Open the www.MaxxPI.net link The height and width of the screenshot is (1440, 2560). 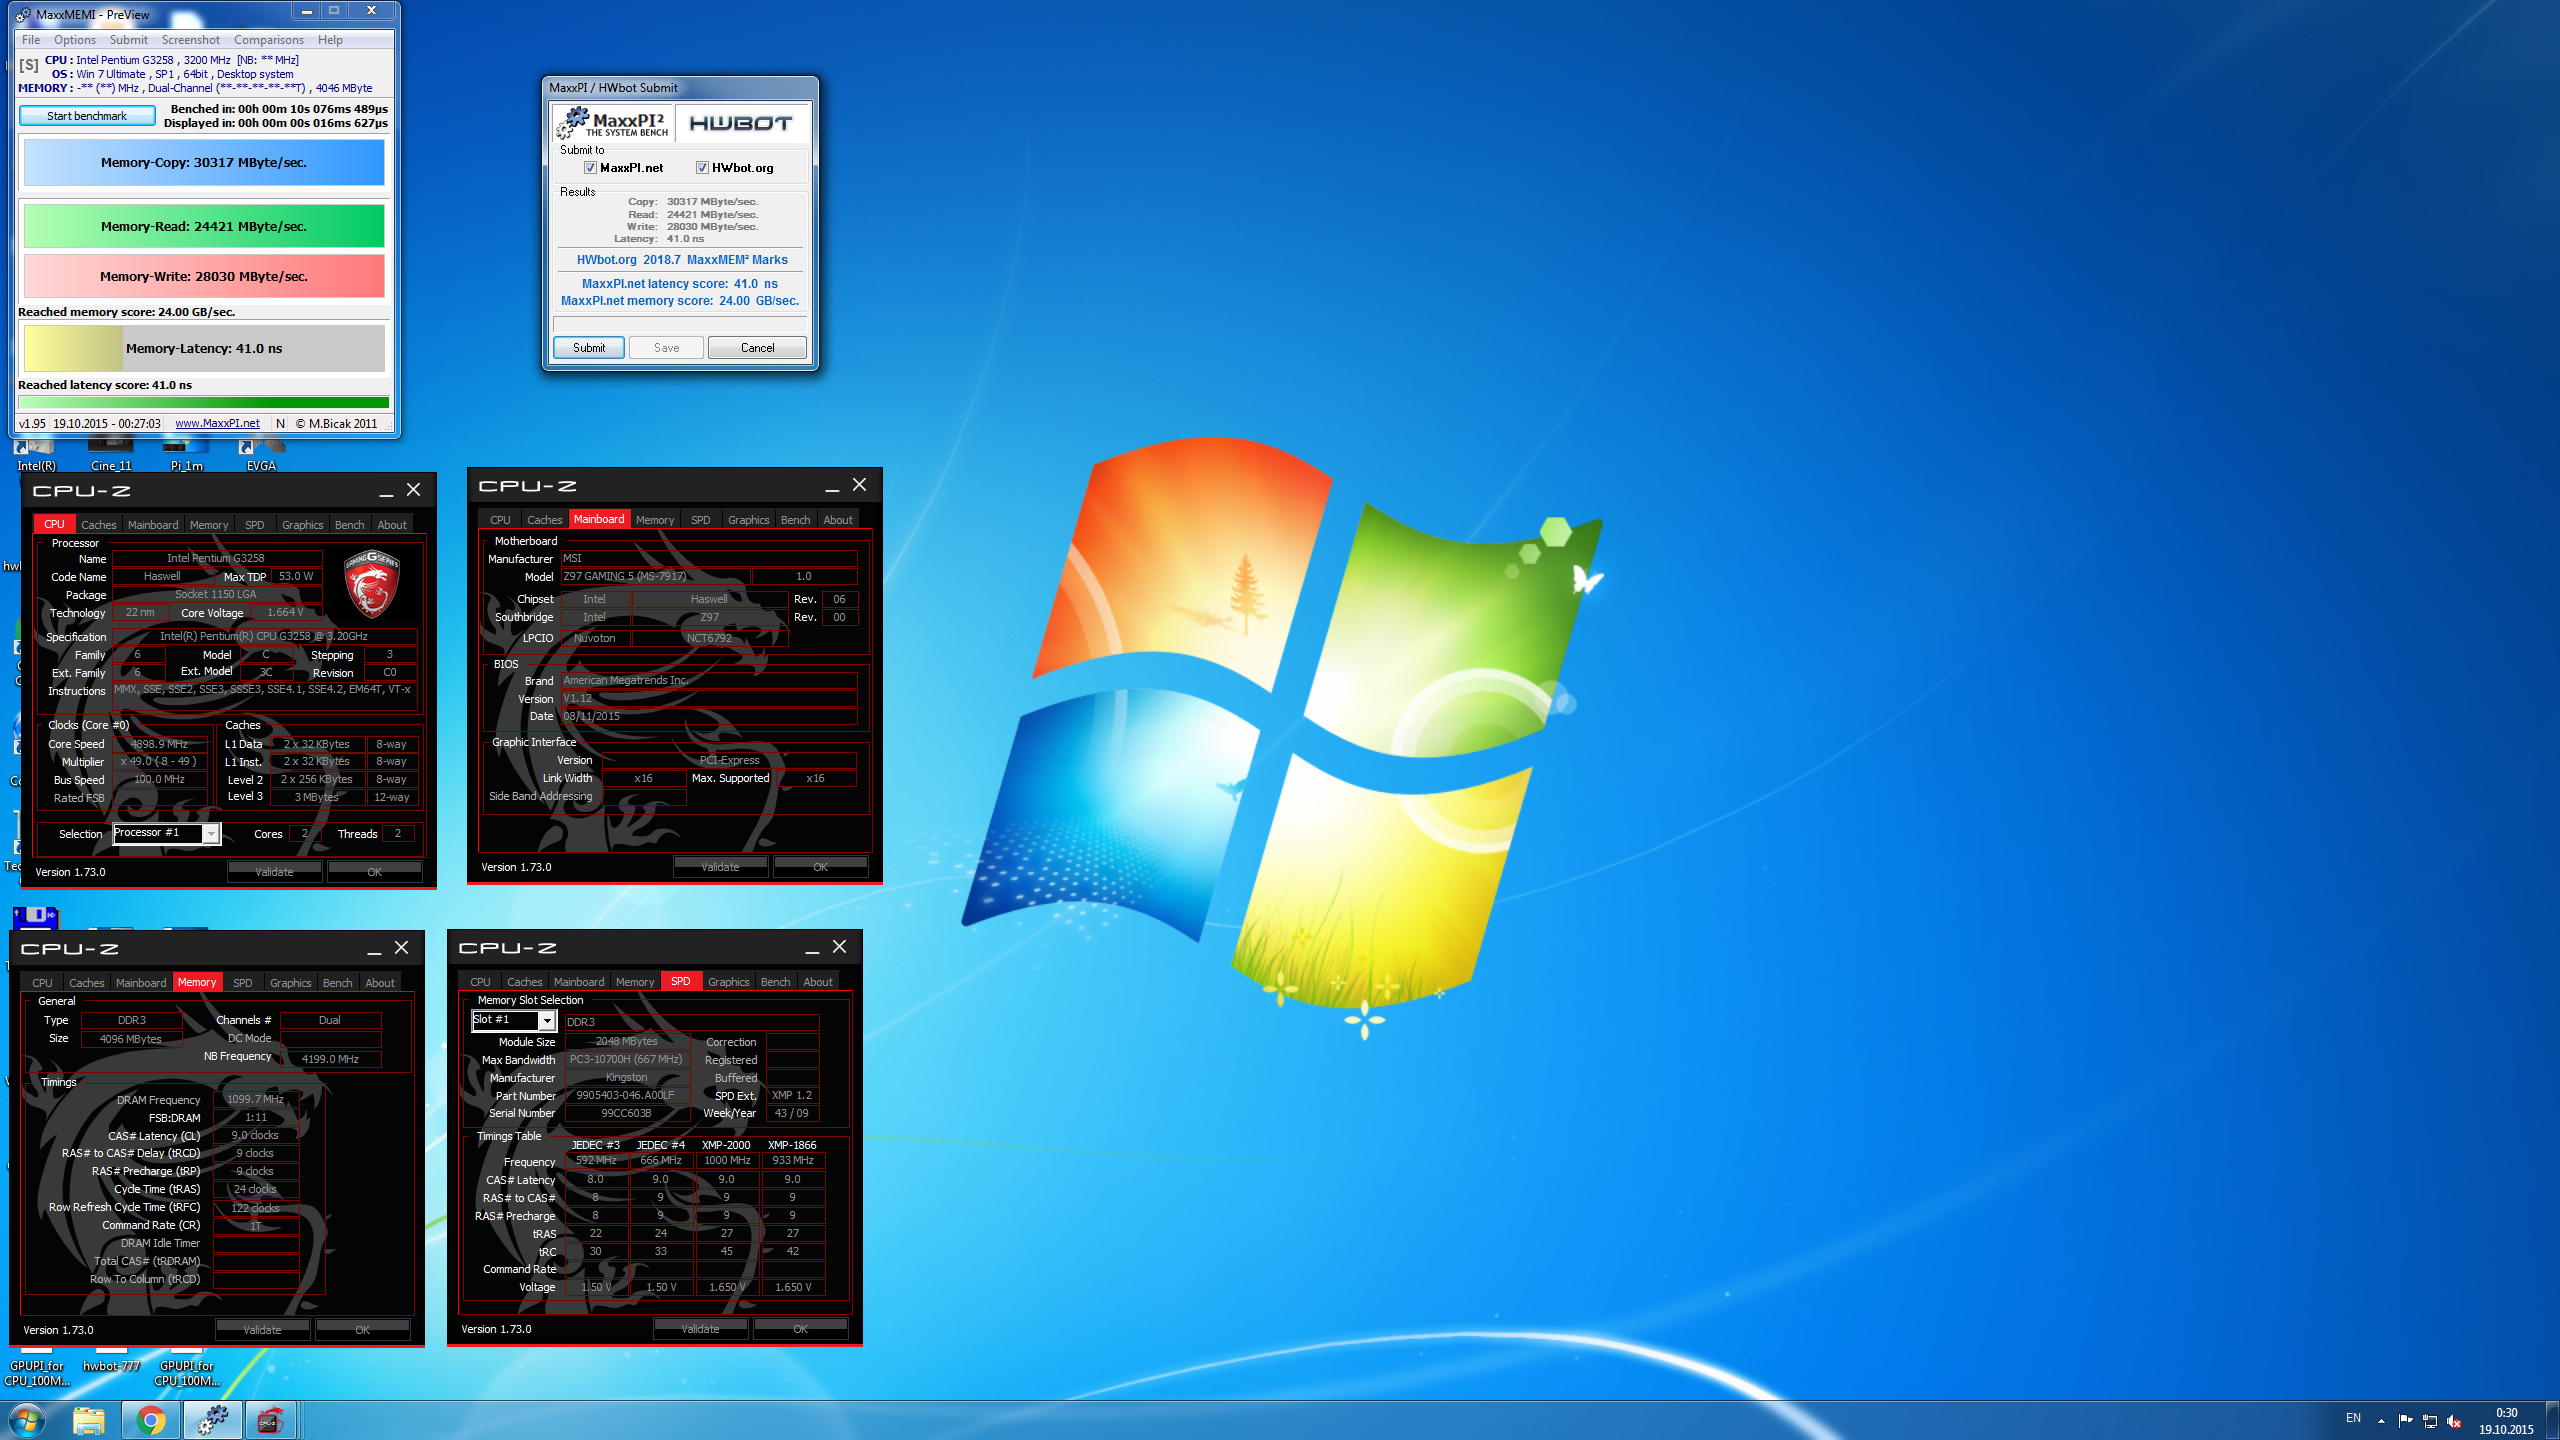(x=217, y=423)
